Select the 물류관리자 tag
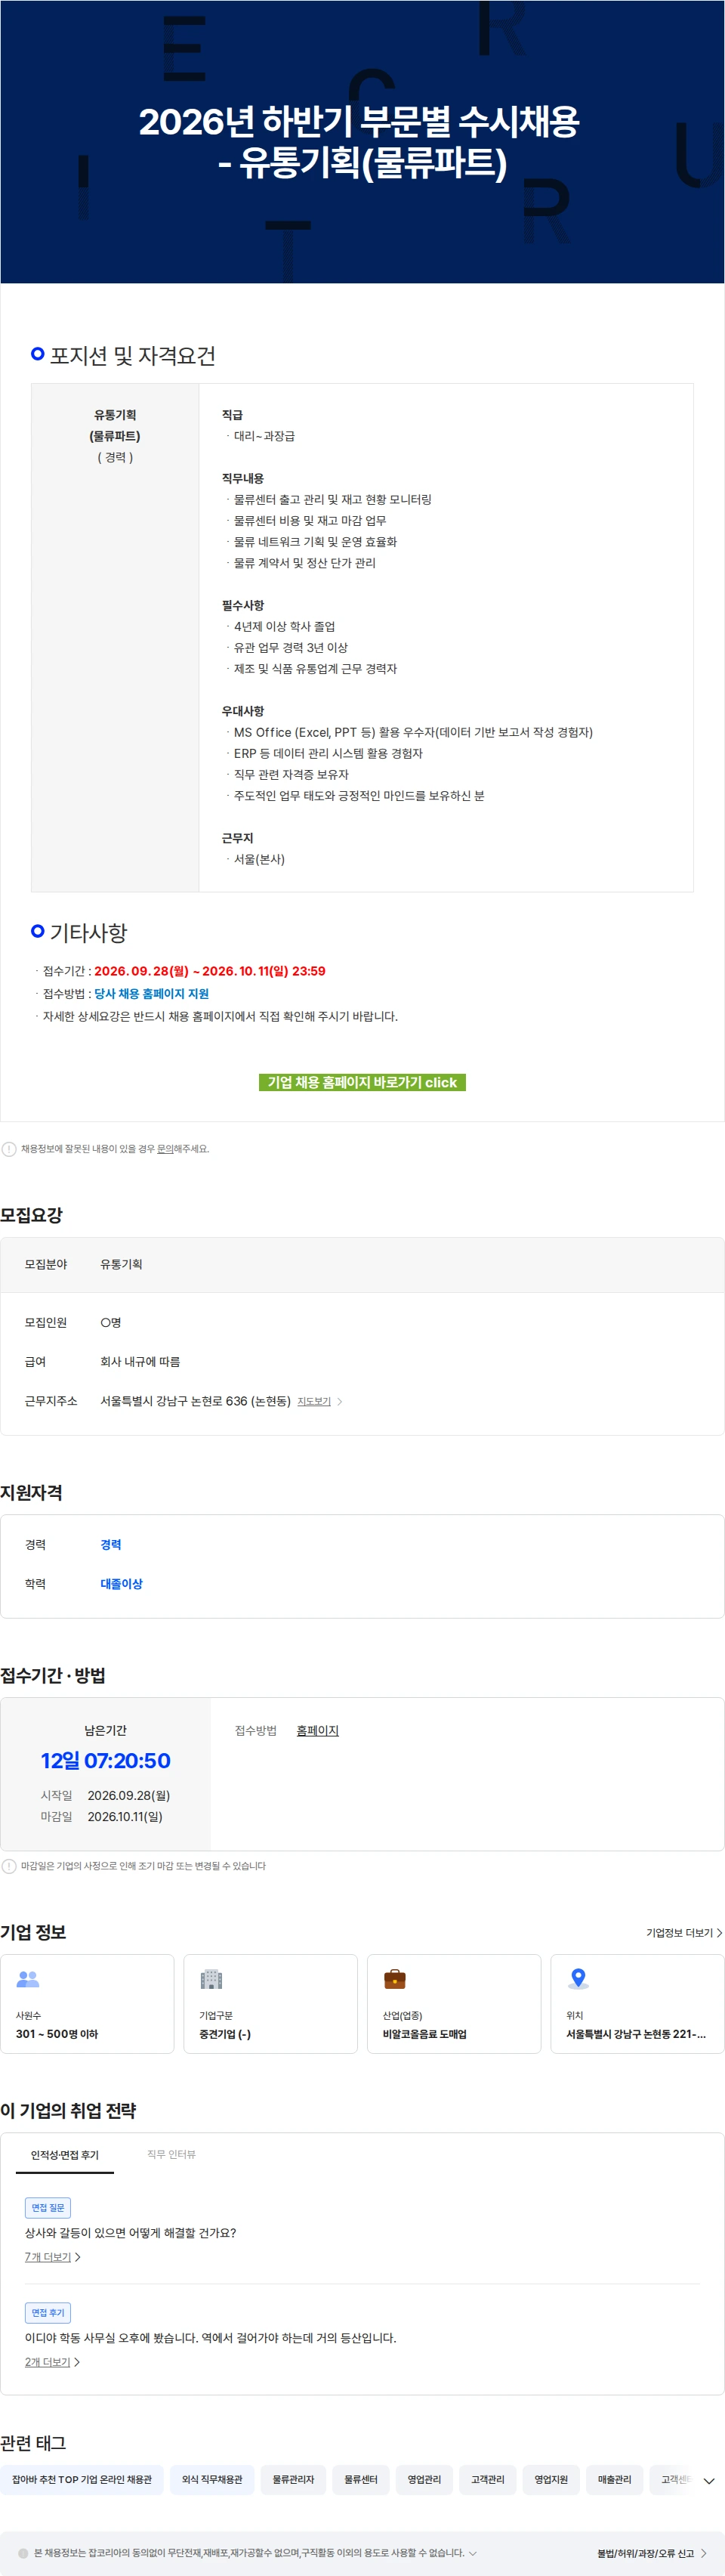725x2576 pixels. [293, 2479]
